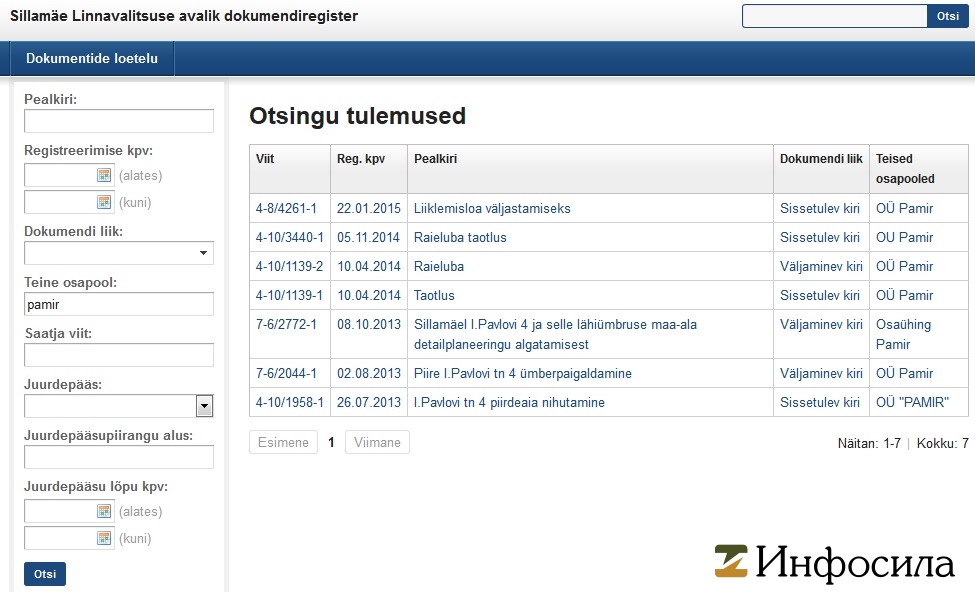The width and height of the screenshot is (975, 592).
Task: Open the Dokumentide loetelu menu item
Action: click(92, 58)
